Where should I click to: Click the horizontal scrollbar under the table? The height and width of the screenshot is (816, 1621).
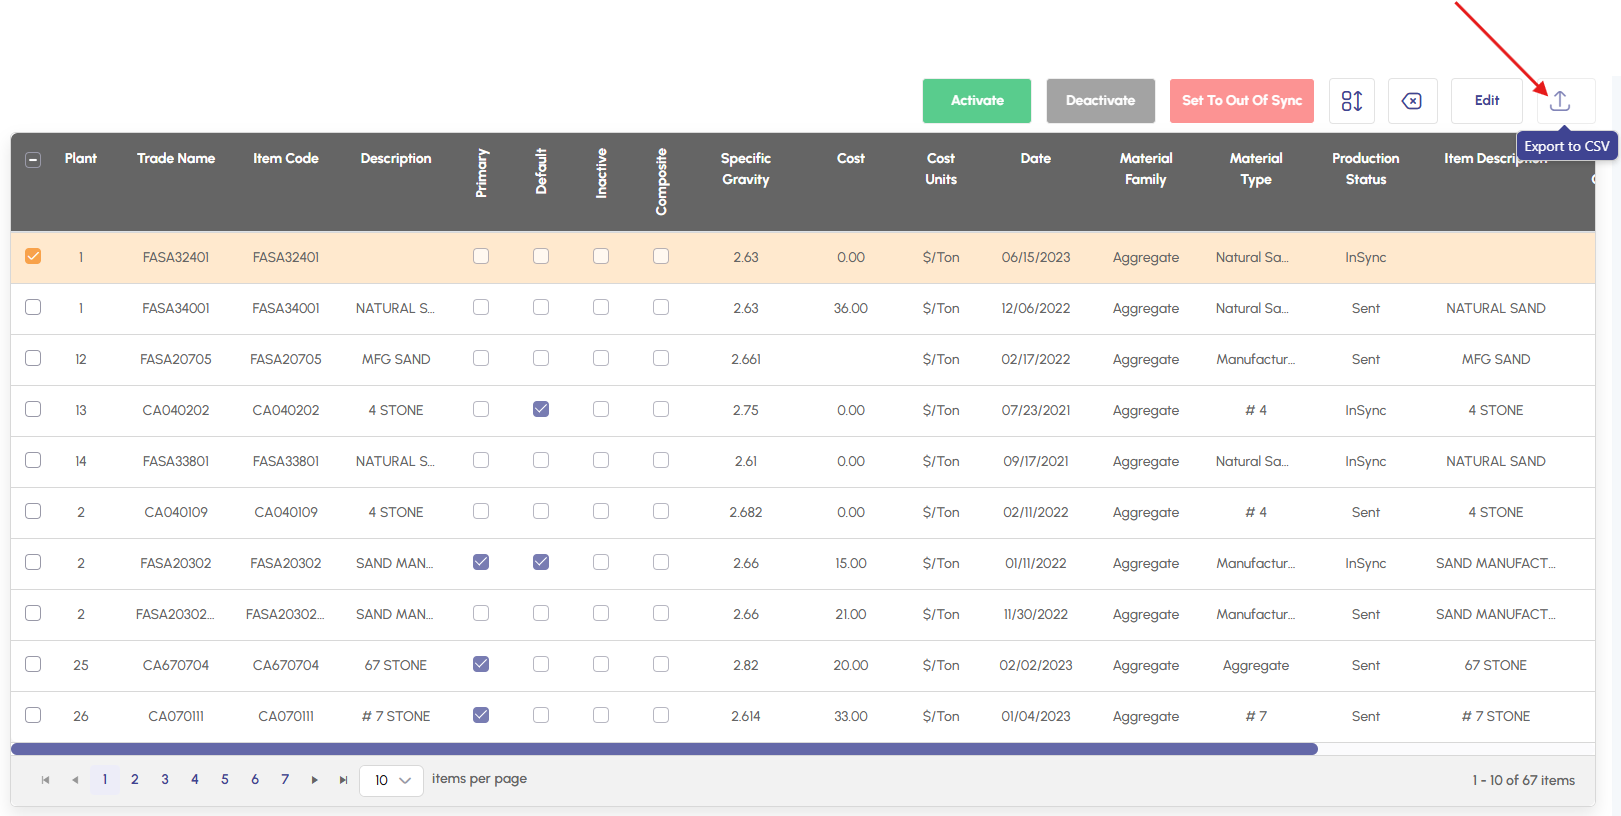[x=664, y=749]
